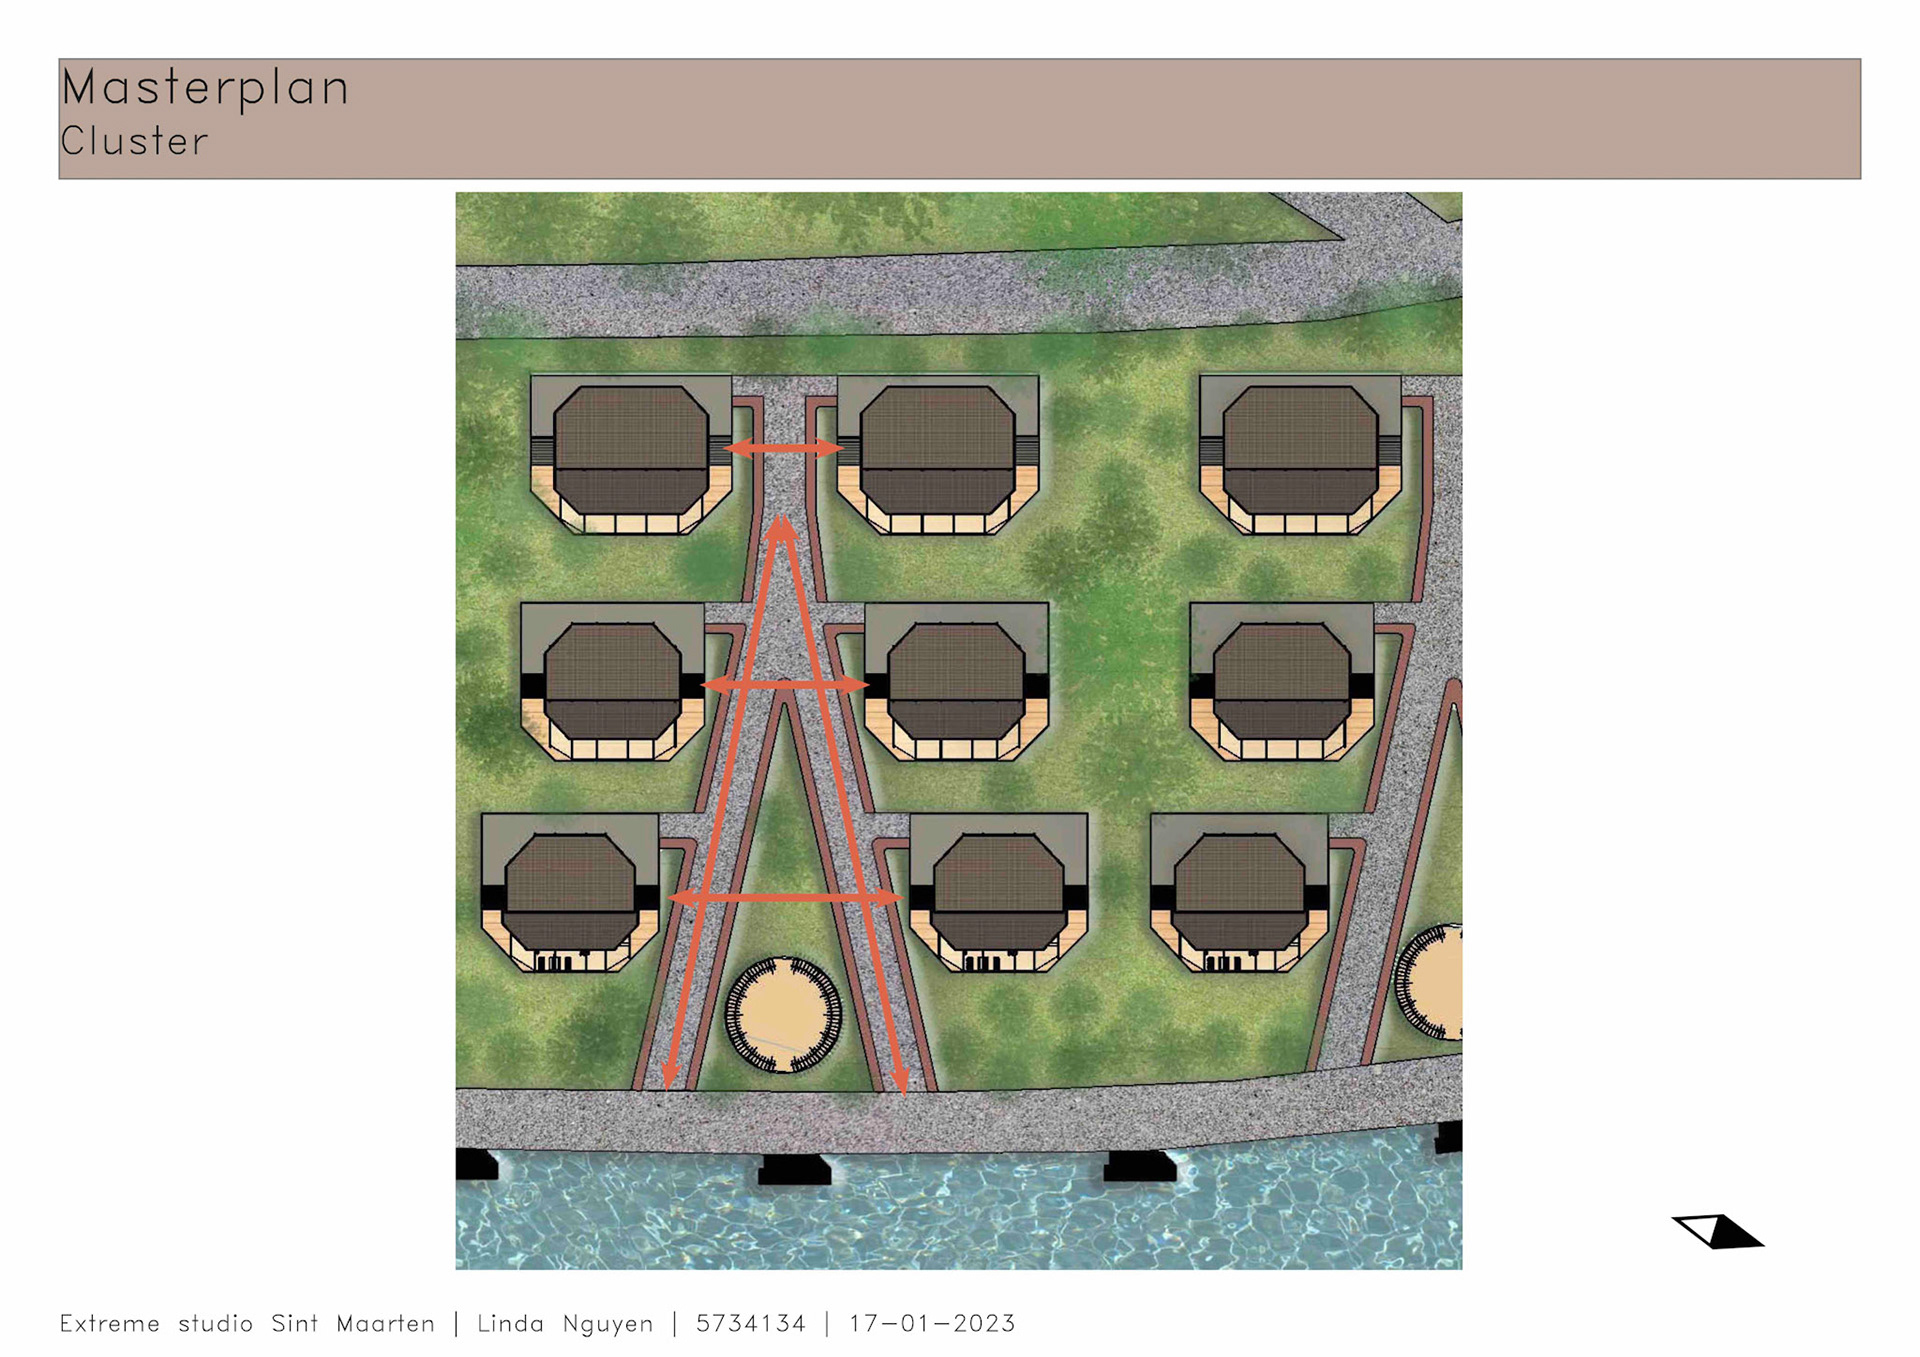Select the top-right house roof

[x=1300, y=449]
